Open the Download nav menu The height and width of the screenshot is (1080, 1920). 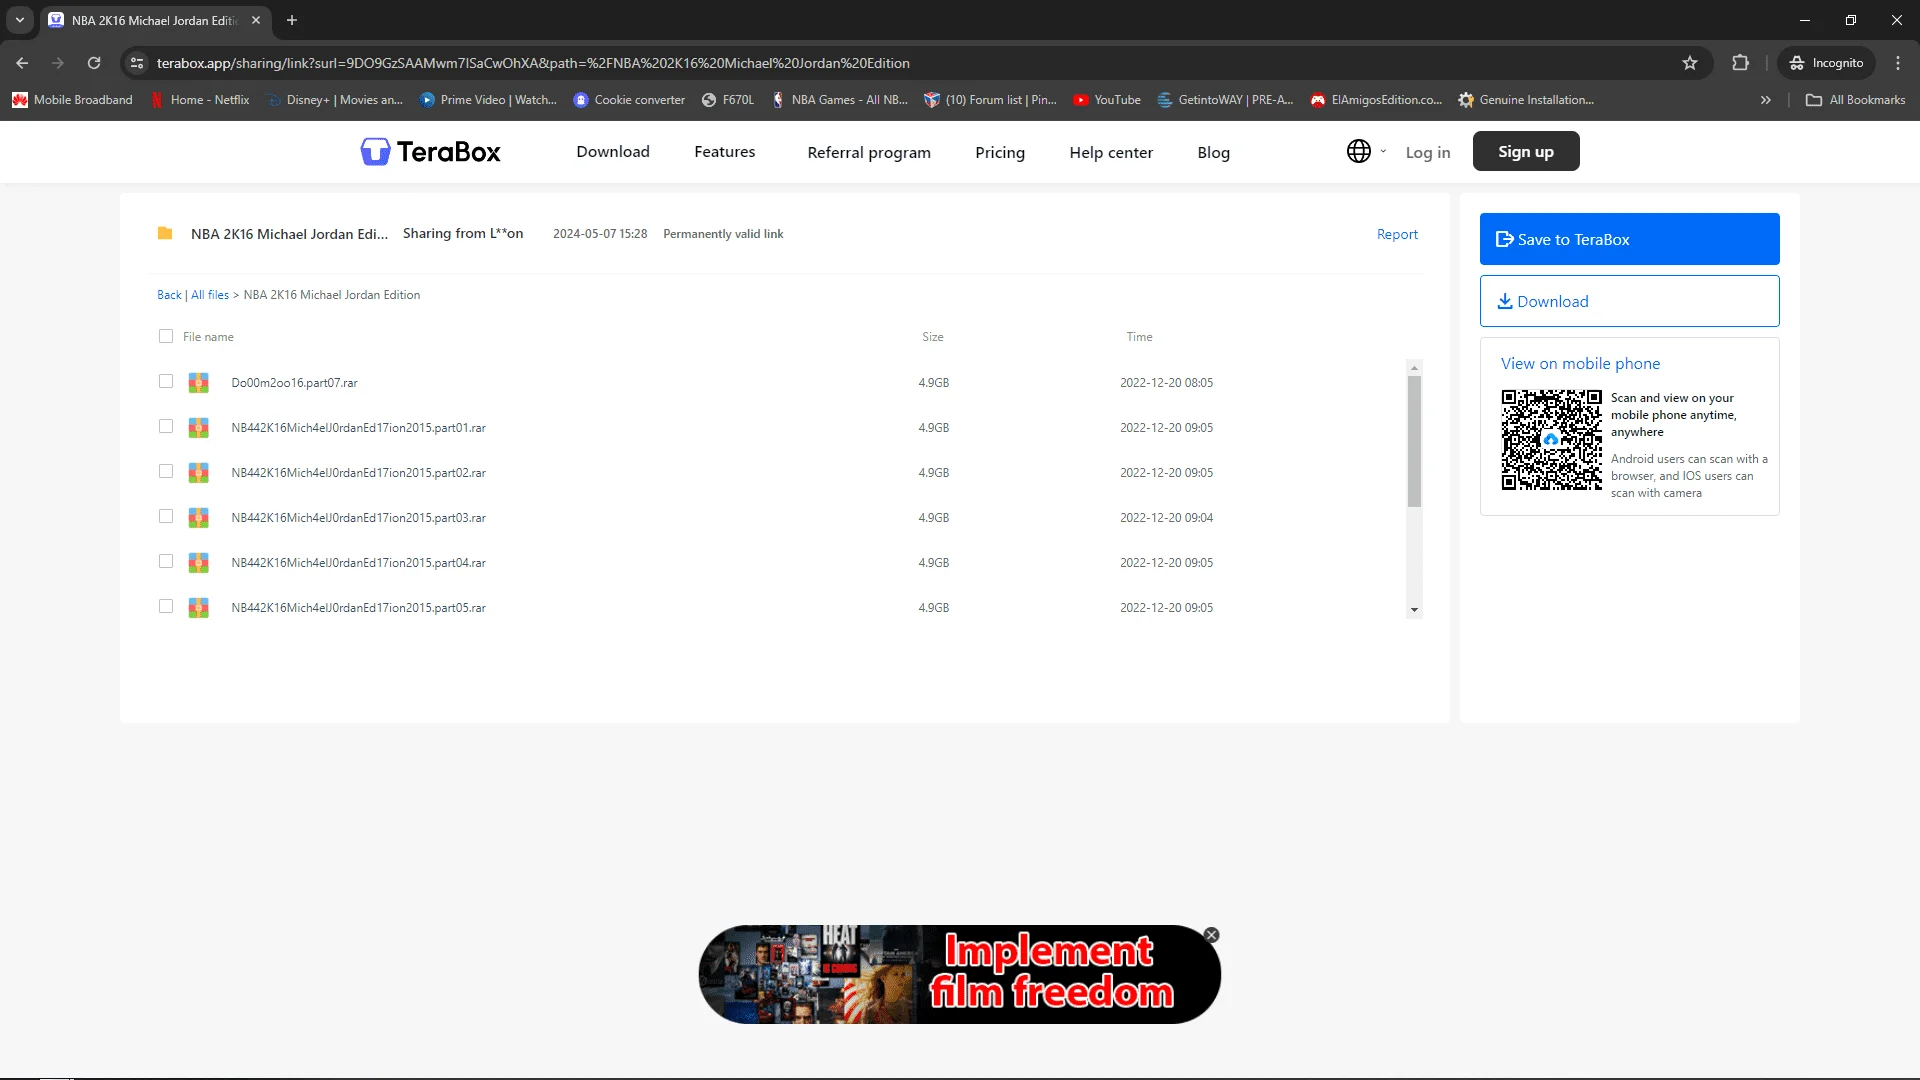click(613, 151)
